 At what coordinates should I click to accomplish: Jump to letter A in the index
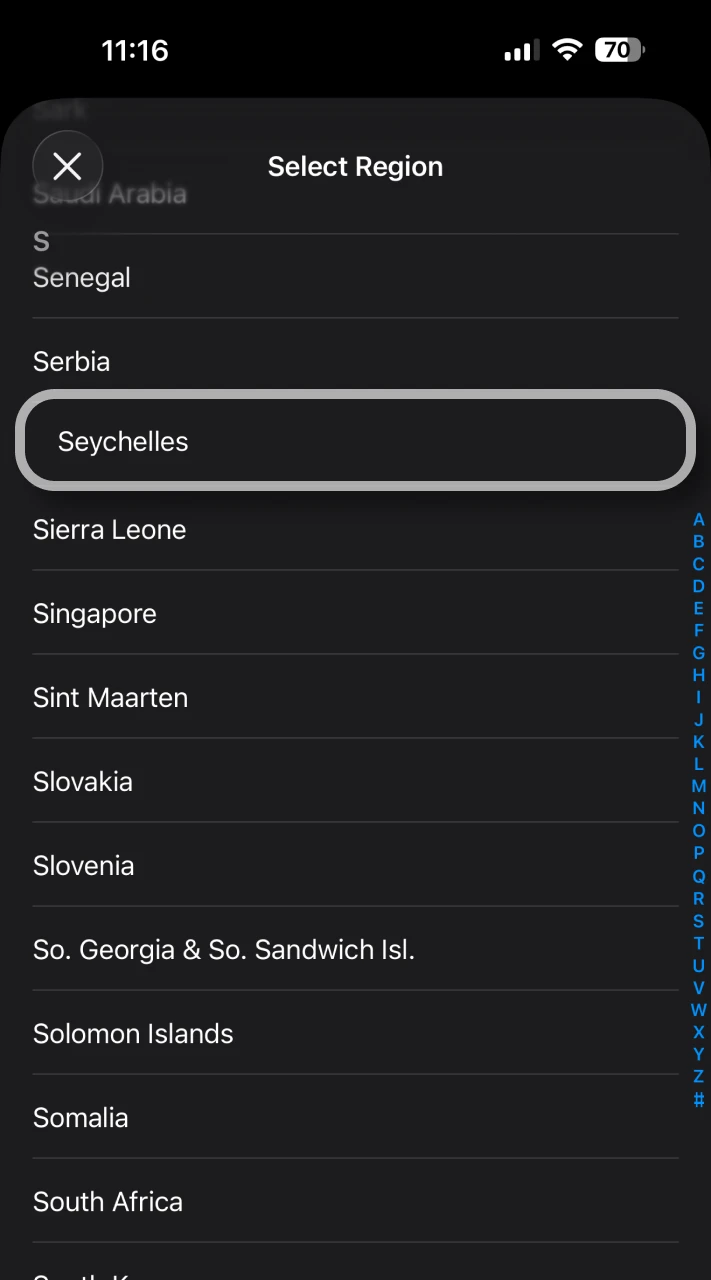[698, 520]
